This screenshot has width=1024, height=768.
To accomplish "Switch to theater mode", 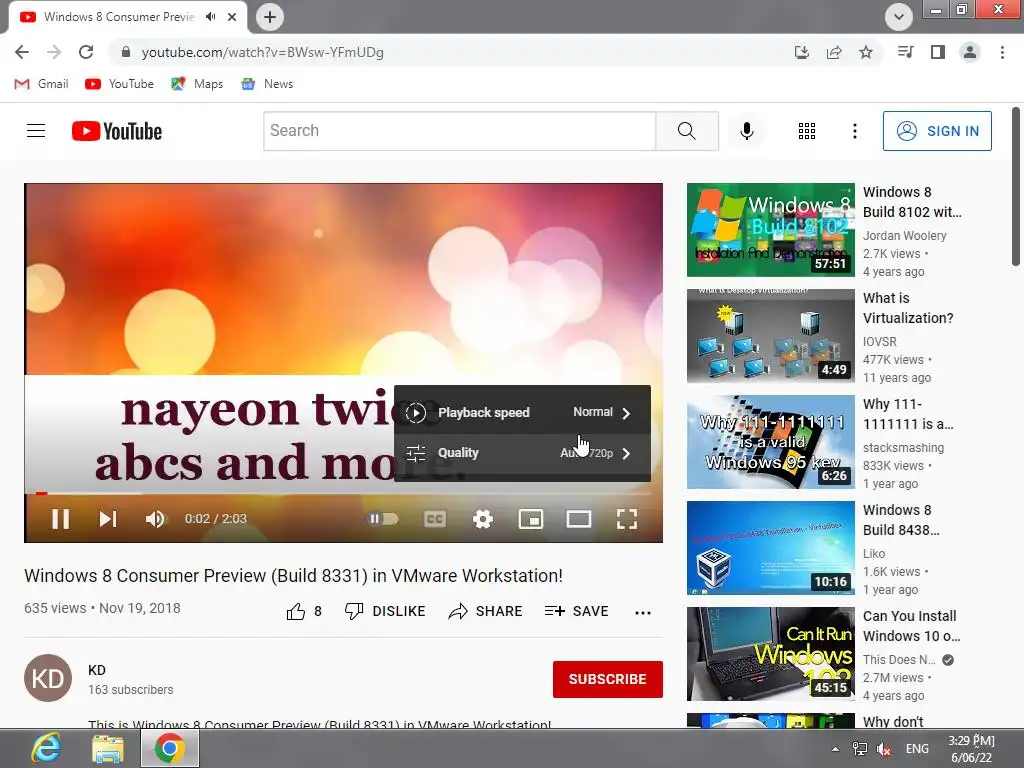I will pyautogui.click(x=579, y=519).
